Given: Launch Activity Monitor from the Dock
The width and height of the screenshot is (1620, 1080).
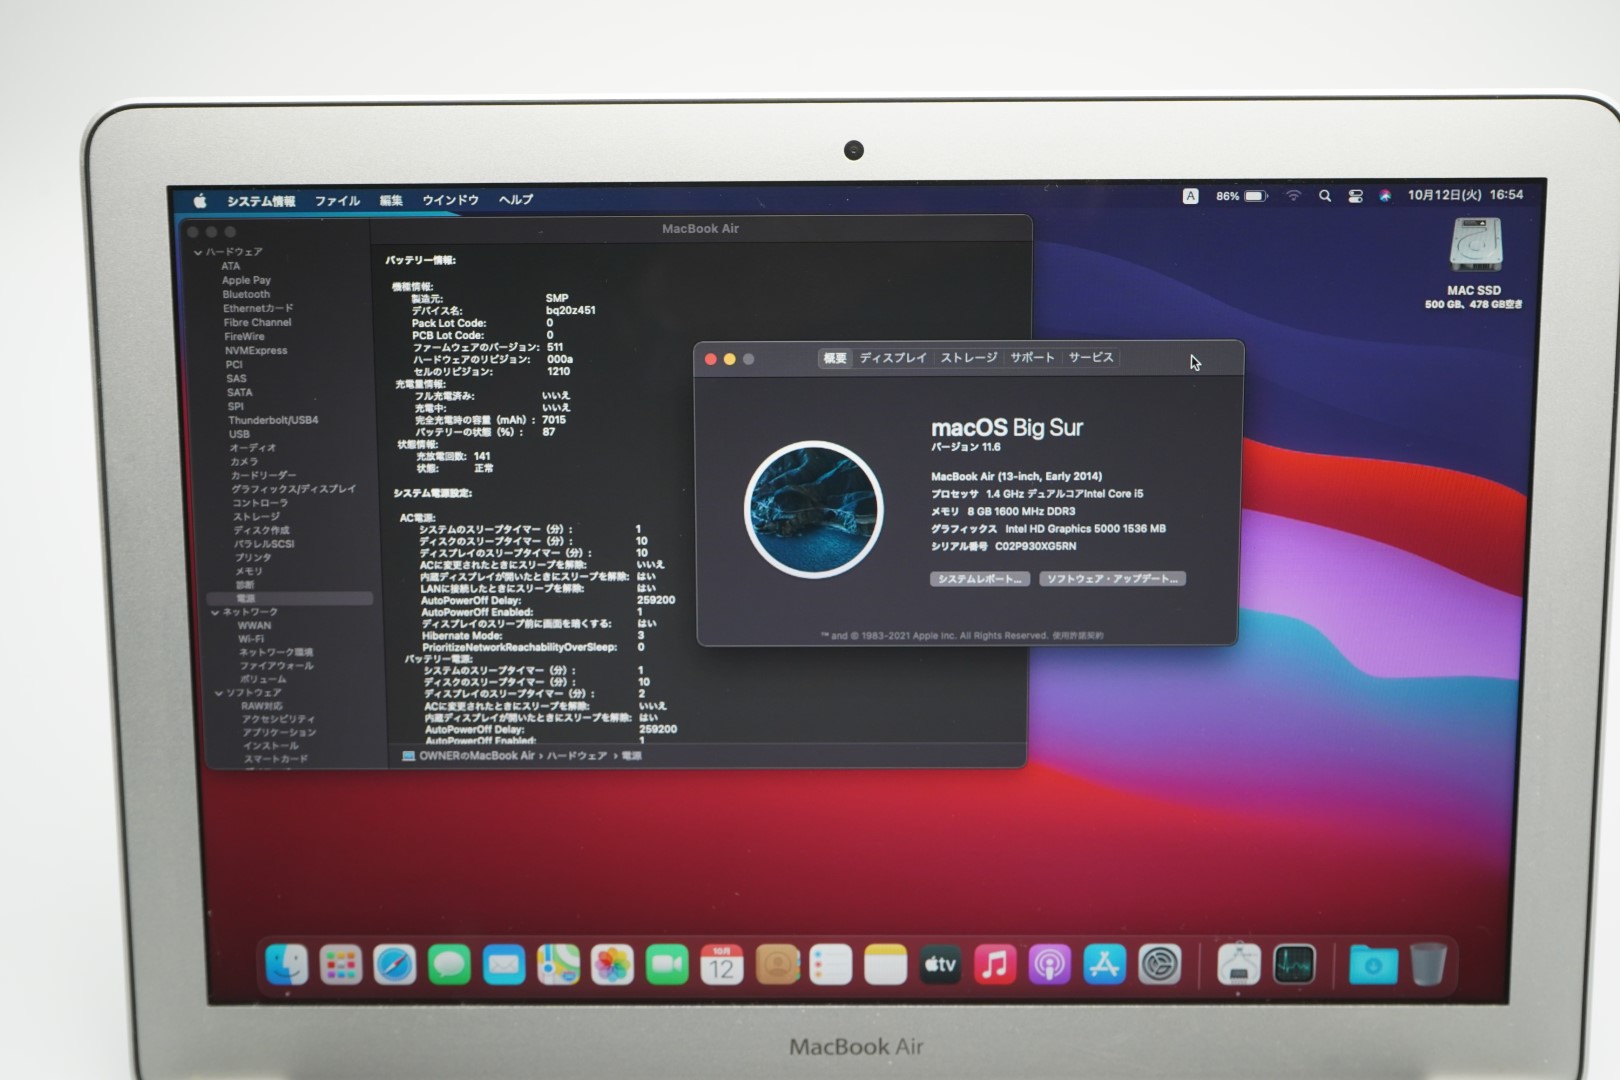Looking at the screenshot, I should 1294,965.
